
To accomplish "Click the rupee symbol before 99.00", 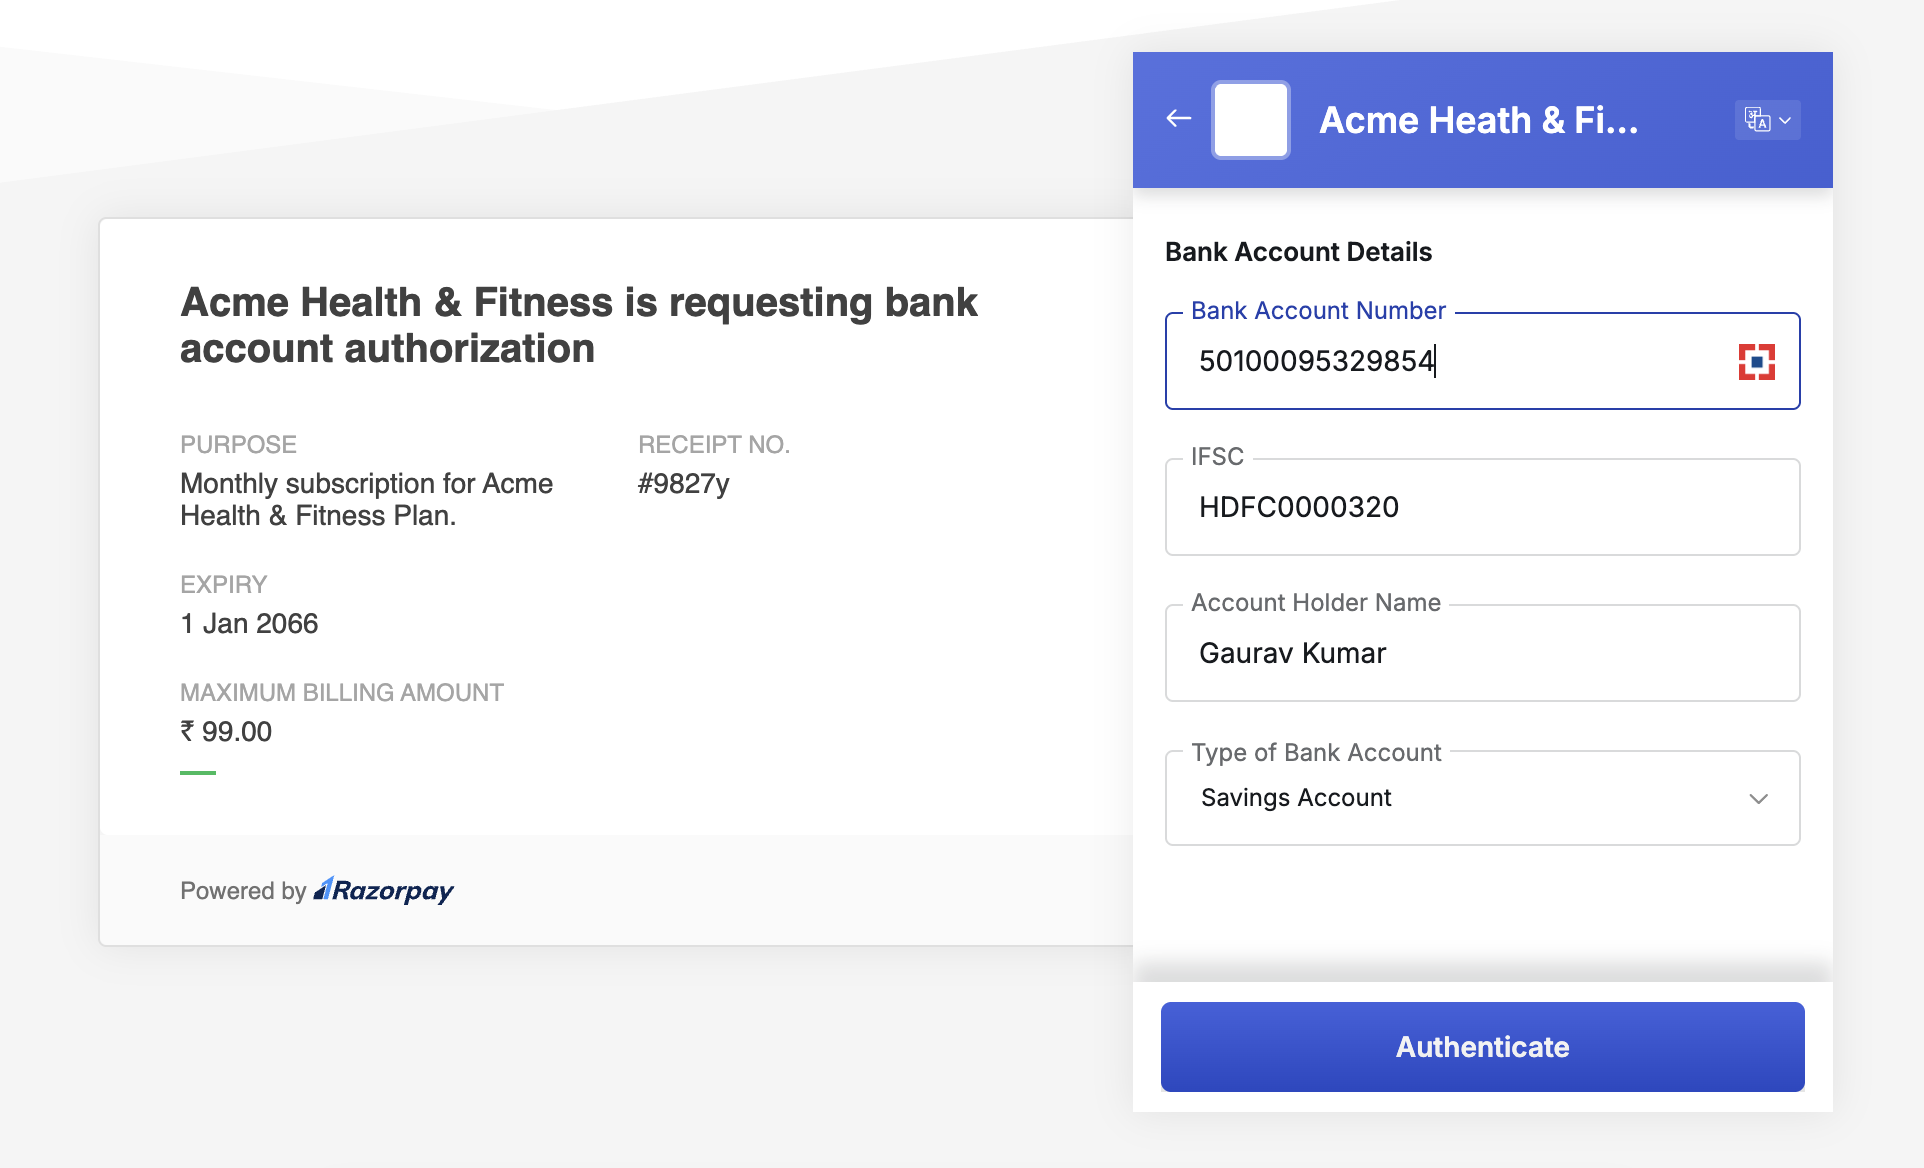I will click(188, 731).
